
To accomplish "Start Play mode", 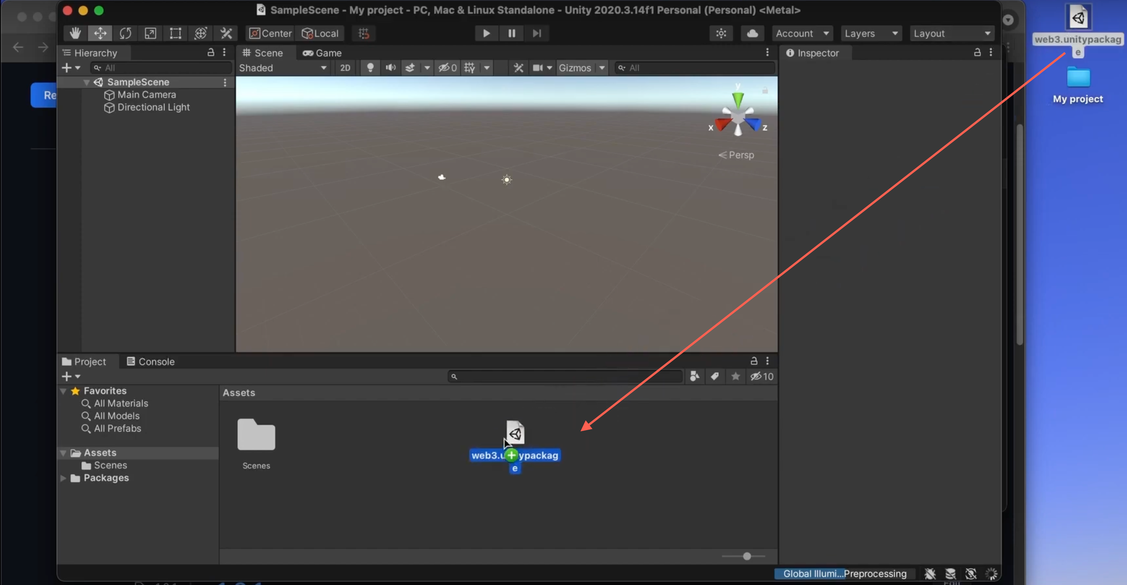I will [486, 33].
